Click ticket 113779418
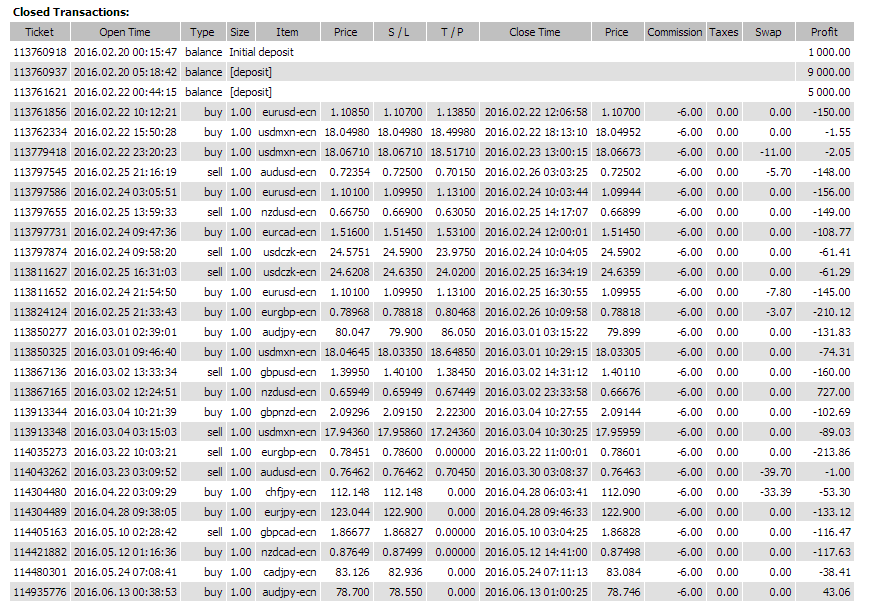Viewport: 880px width, 605px height. tap(40, 152)
